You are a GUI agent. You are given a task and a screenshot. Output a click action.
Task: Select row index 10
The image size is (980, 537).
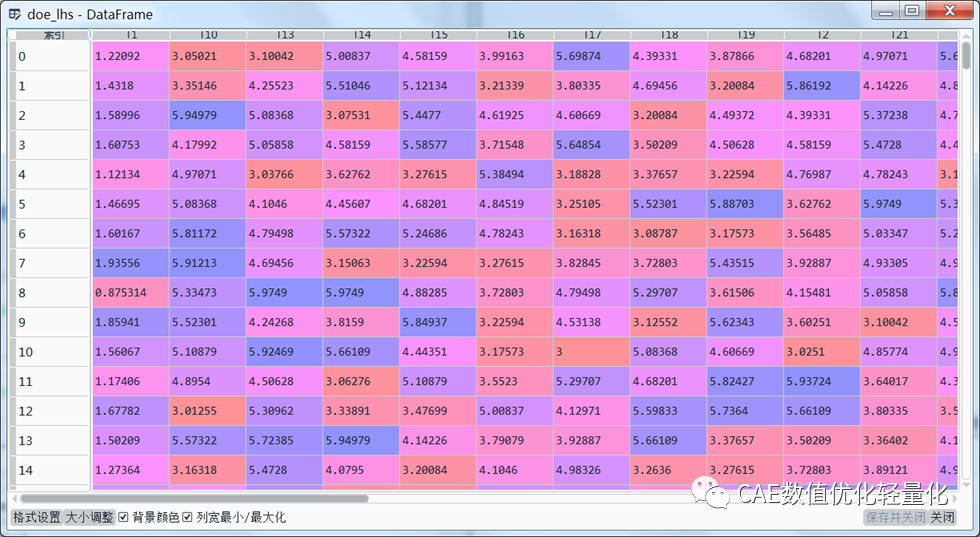point(51,352)
